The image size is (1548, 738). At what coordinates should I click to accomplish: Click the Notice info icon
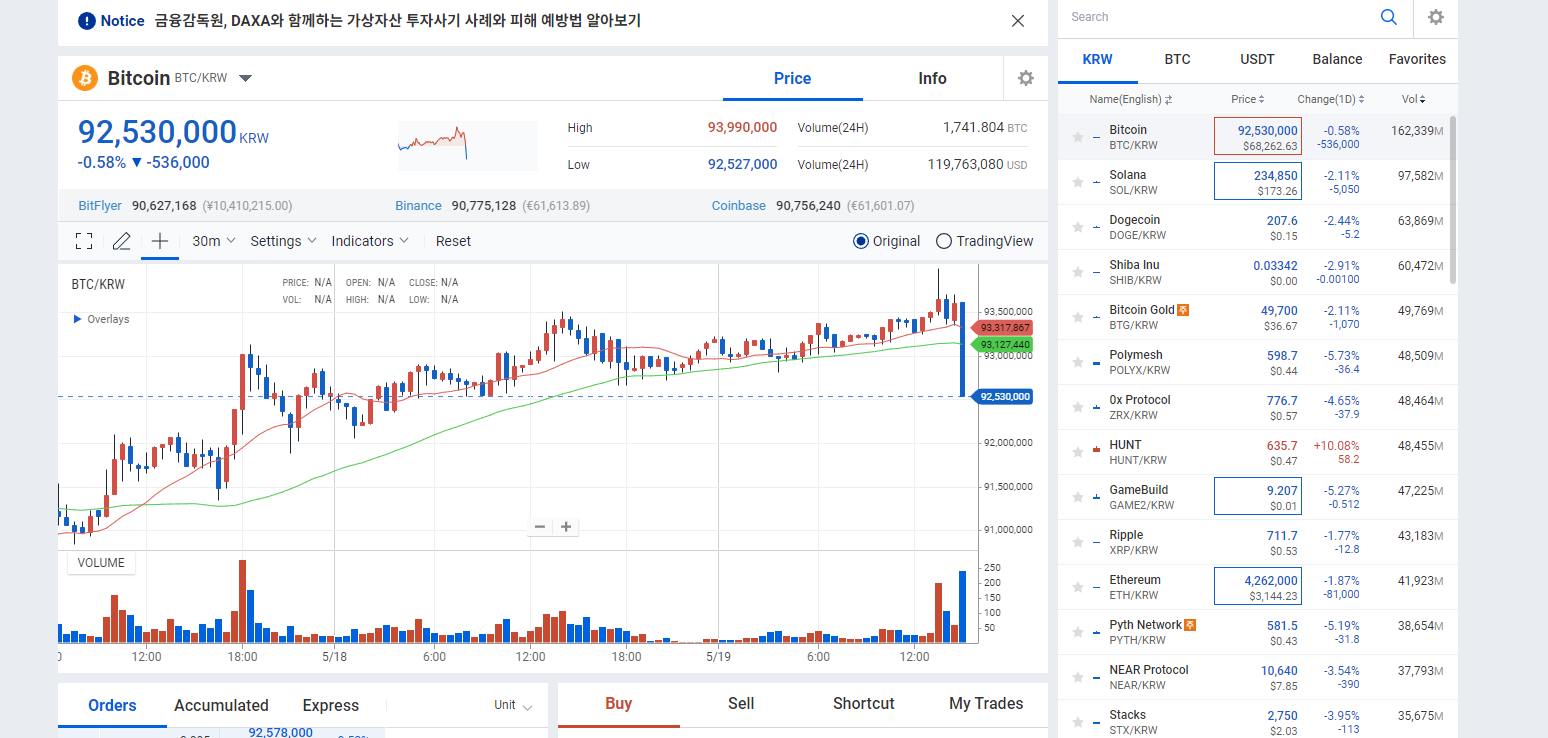(x=87, y=21)
